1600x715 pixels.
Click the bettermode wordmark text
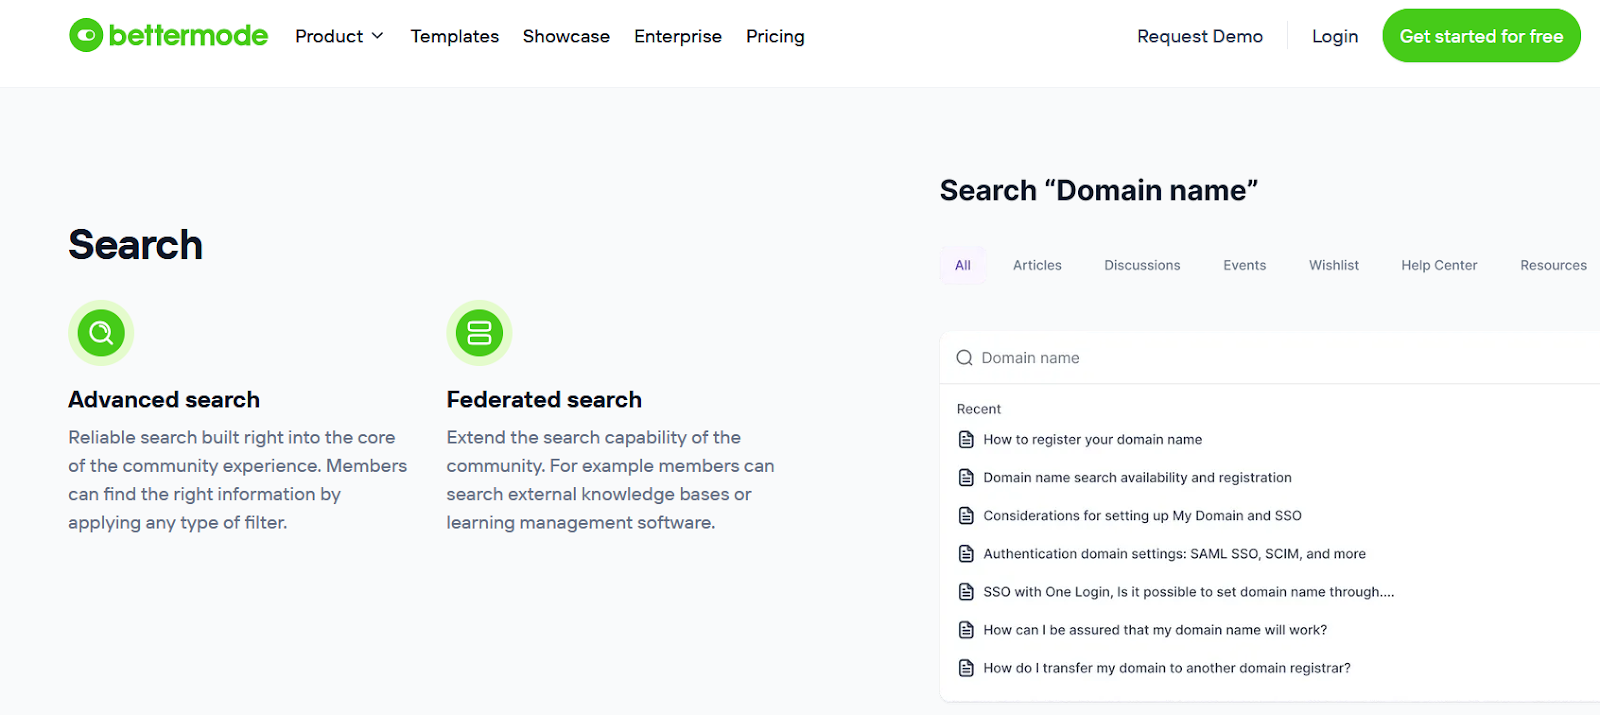[x=188, y=36]
